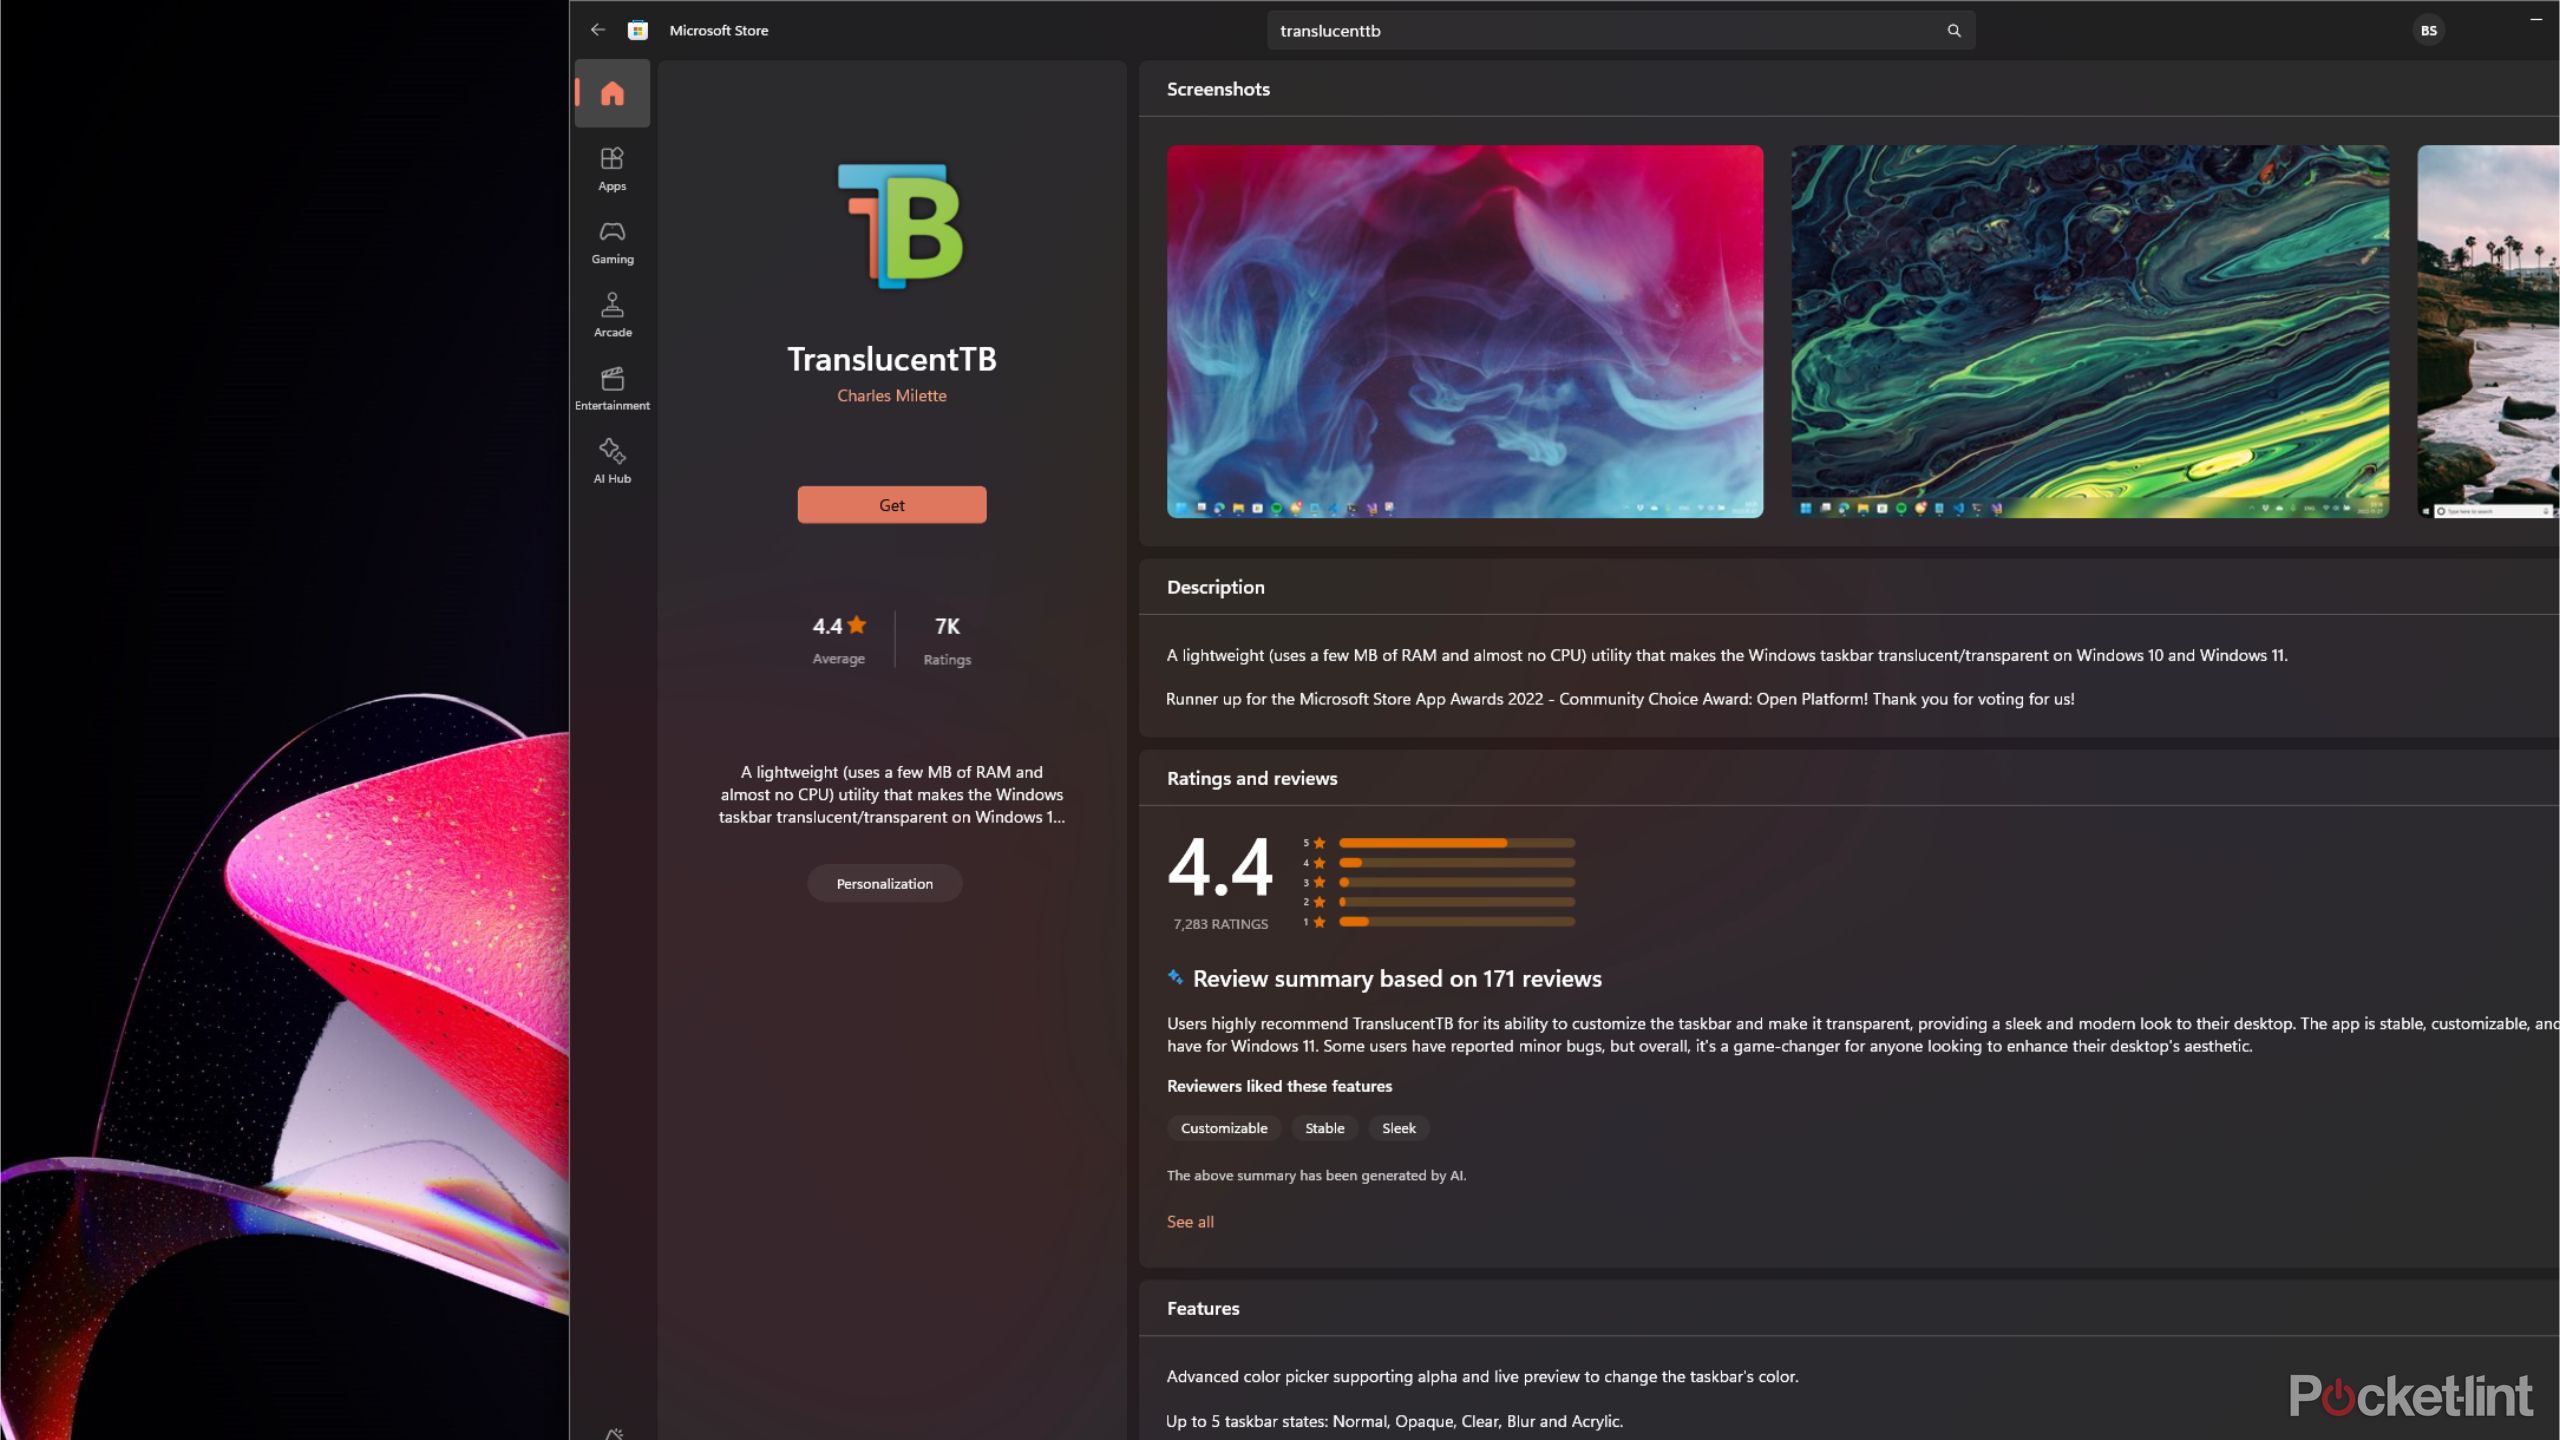Open publisher Charles Milette link
Viewport: 2560px width, 1440px height.
coord(892,396)
